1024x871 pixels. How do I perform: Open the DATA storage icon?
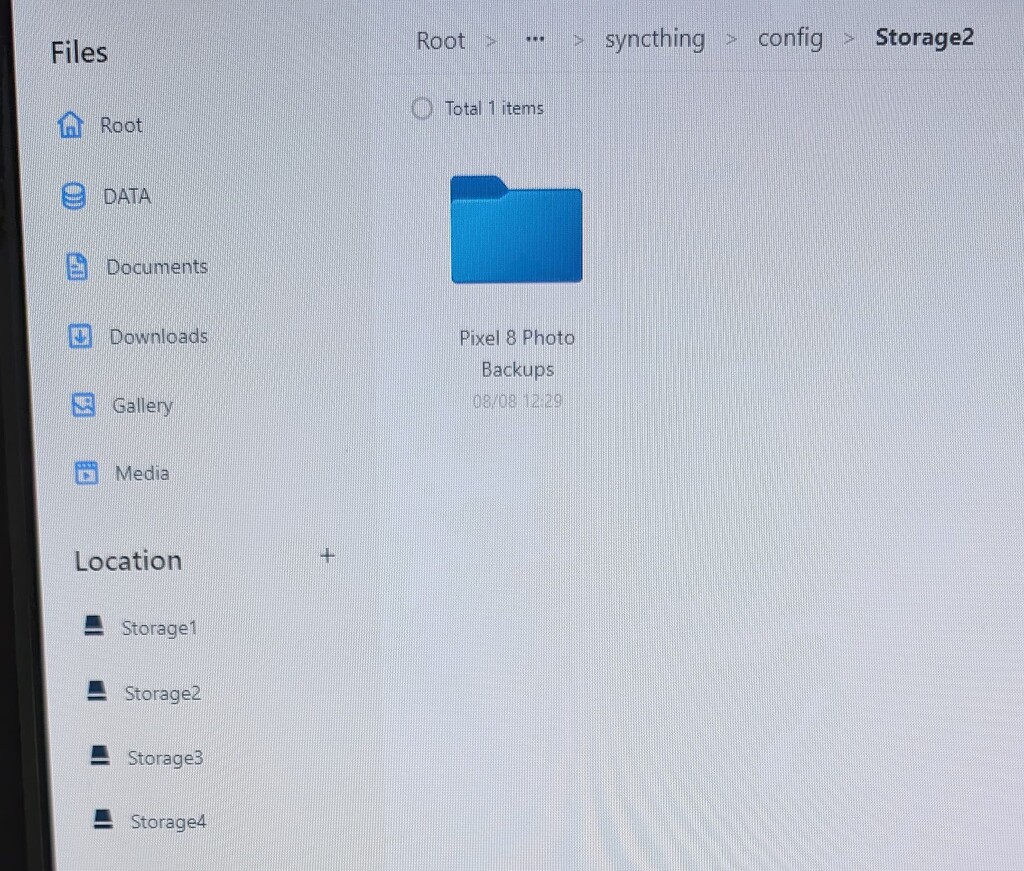(72, 196)
